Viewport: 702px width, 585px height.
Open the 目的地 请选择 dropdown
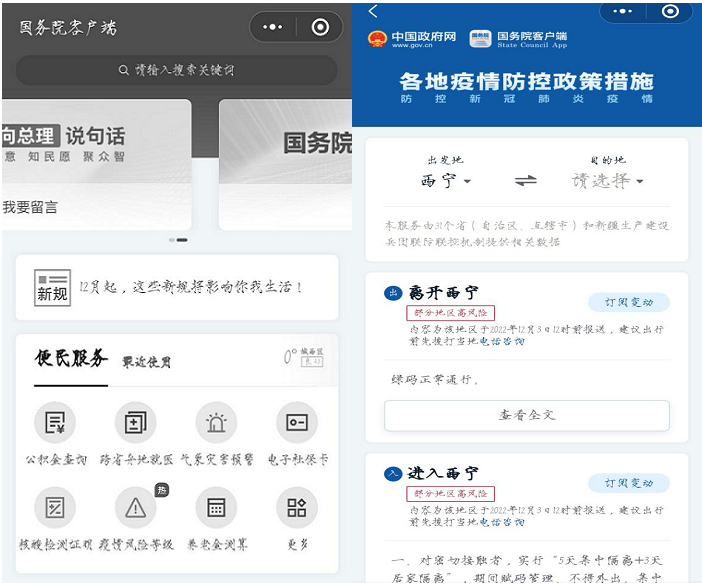[x=608, y=181]
